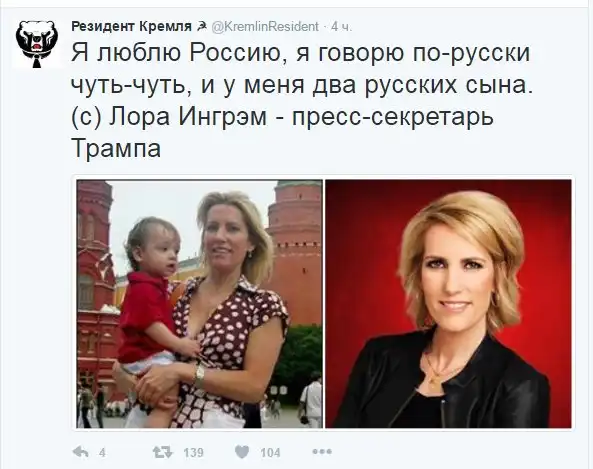Click the word 'Трампа' in tweet text

pos(116,148)
